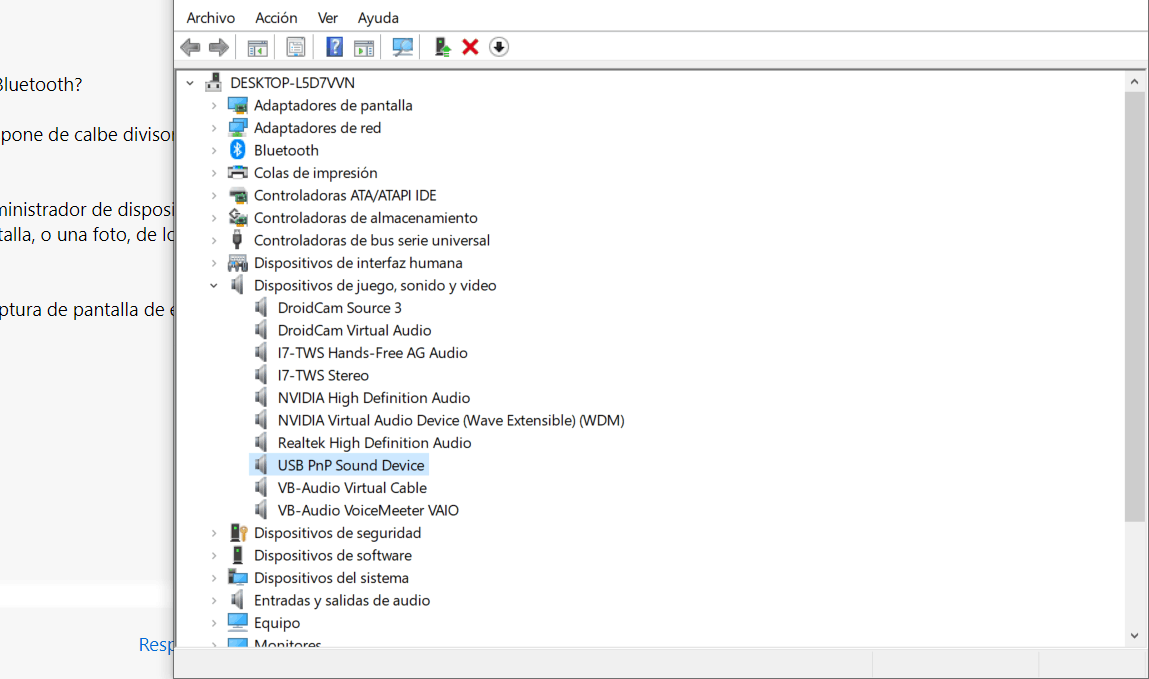Expand the Adaptadores de pantalla node
The image size is (1149, 679).
[x=214, y=106]
